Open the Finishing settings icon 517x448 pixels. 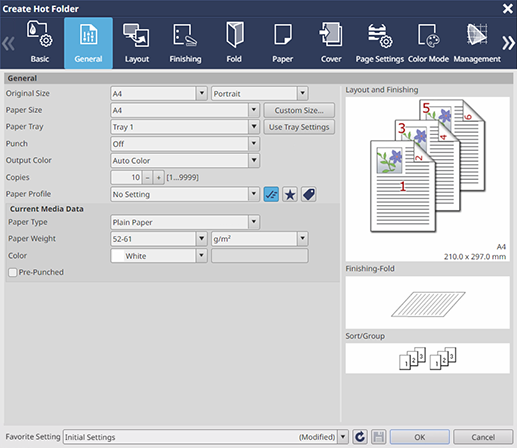(185, 43)
